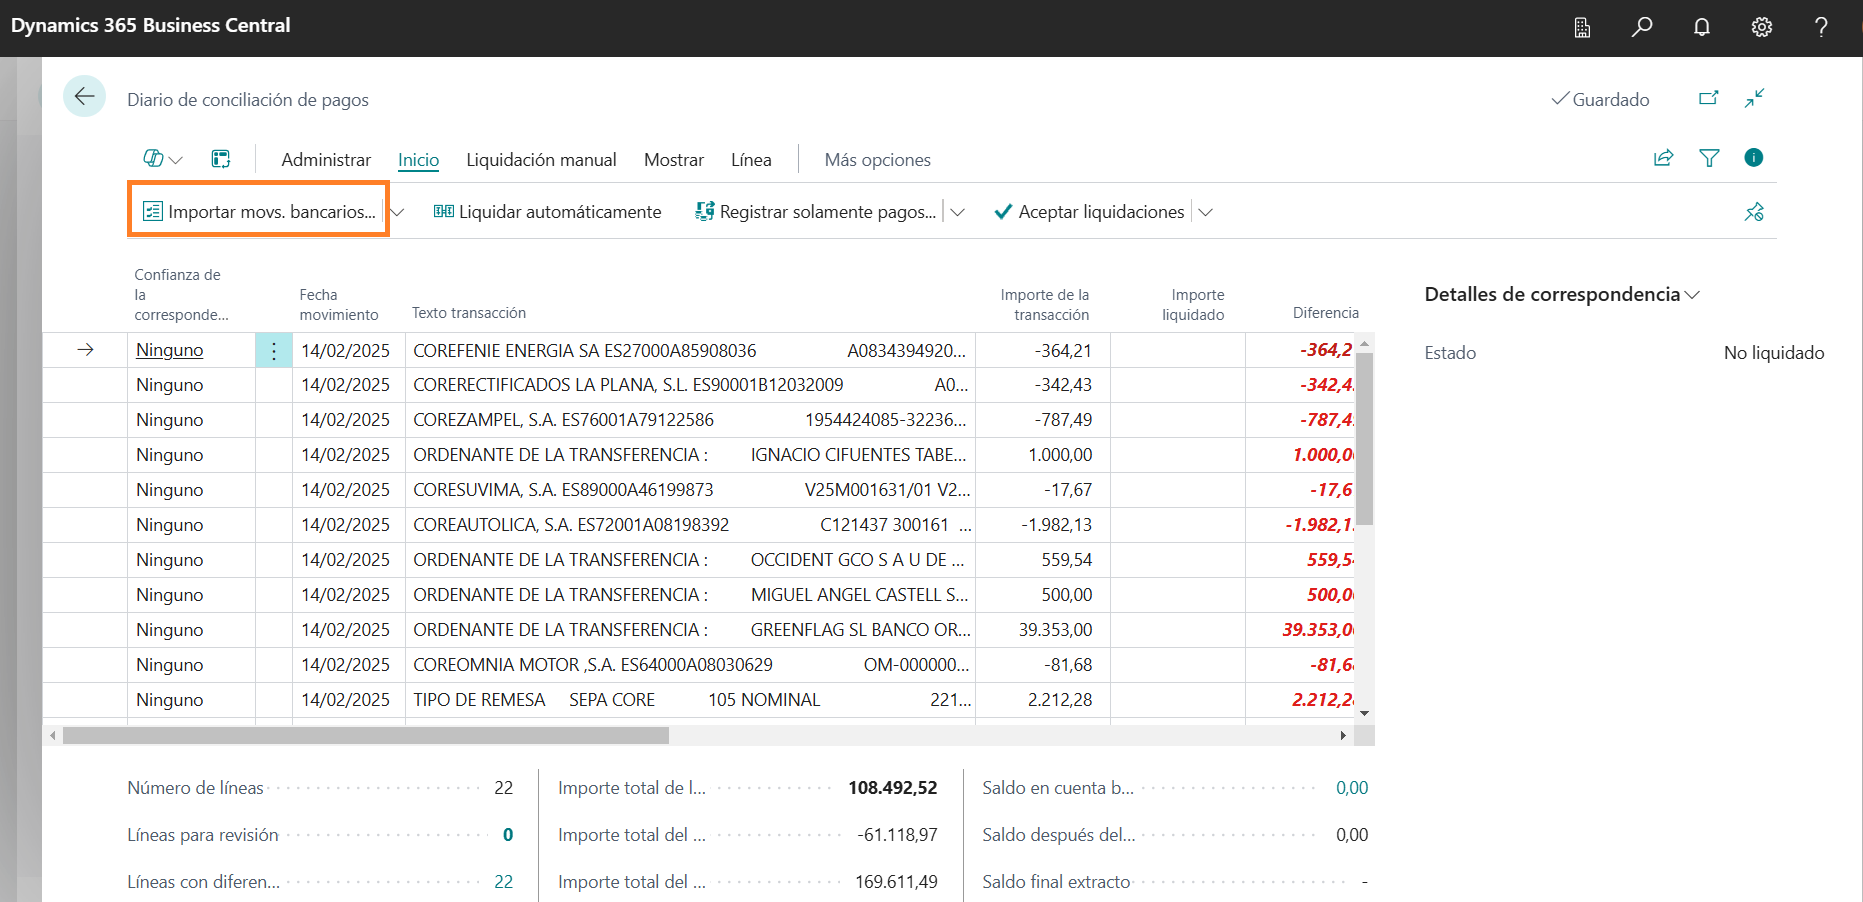1863x902 pixels.
Task: Click amount -364,21 transaction cell
Action: [x=1043, y=350]
